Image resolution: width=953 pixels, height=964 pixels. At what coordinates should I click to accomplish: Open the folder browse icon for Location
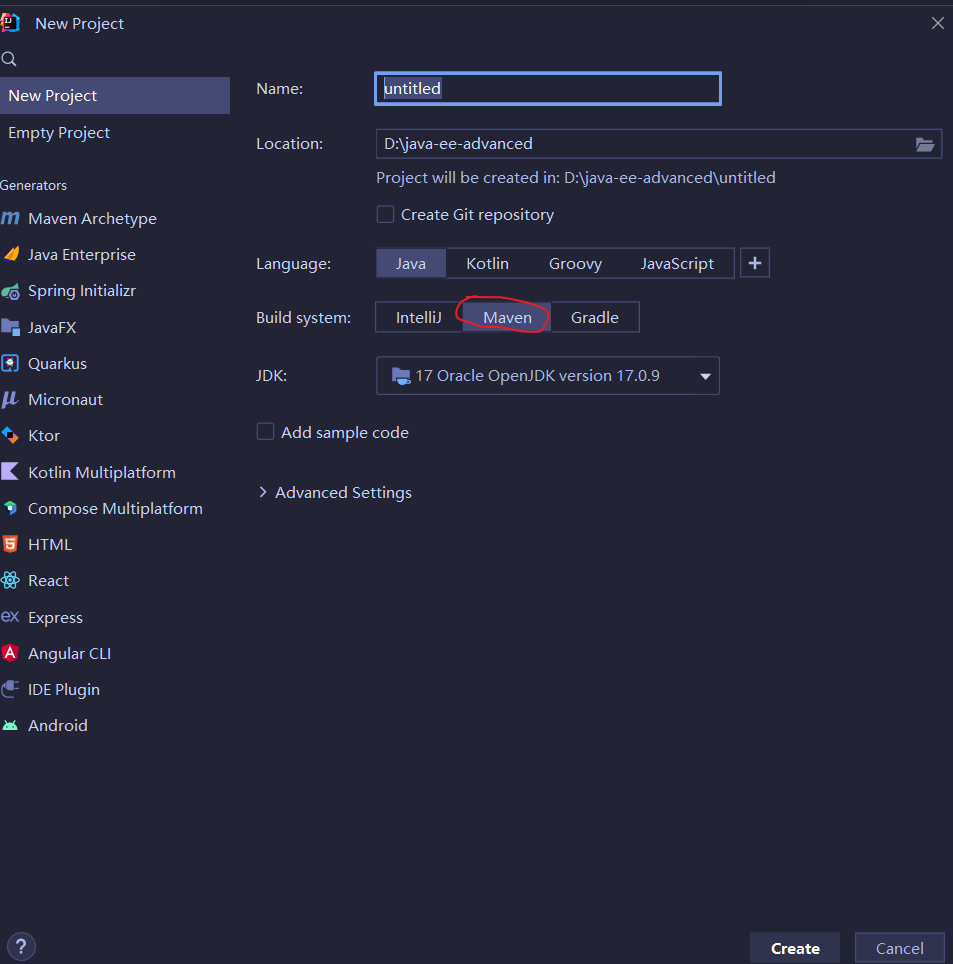925,144
